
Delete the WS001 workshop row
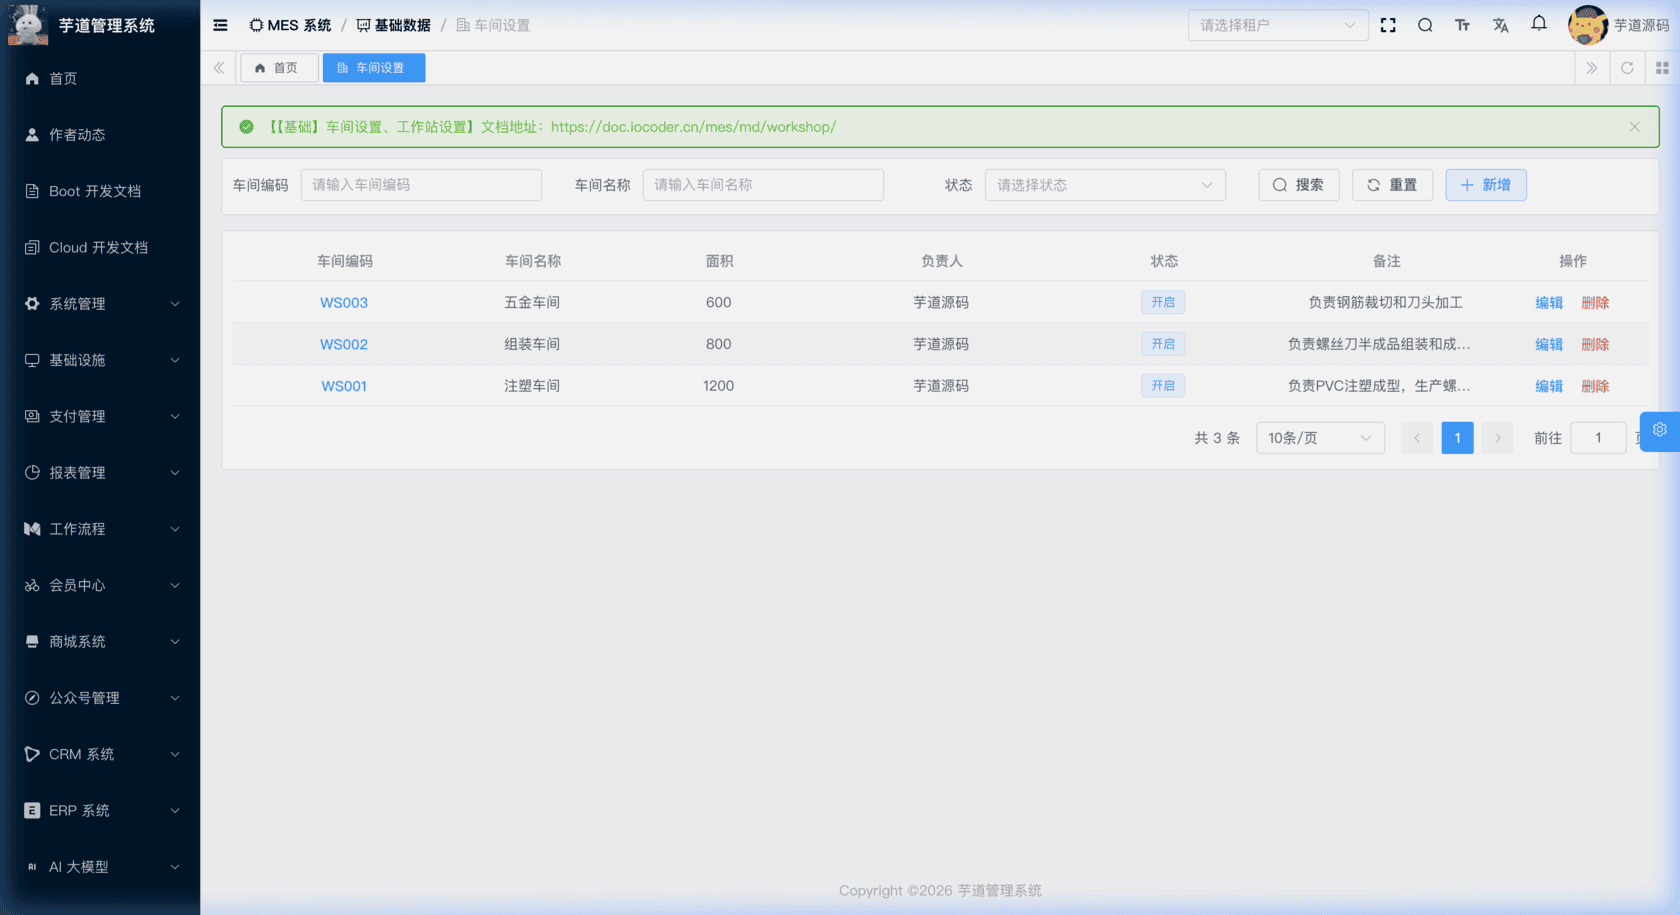(1595, 386)
